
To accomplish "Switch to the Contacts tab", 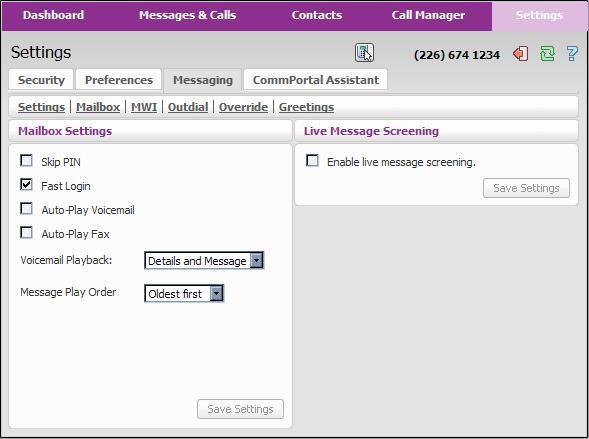I will (317, 15).
